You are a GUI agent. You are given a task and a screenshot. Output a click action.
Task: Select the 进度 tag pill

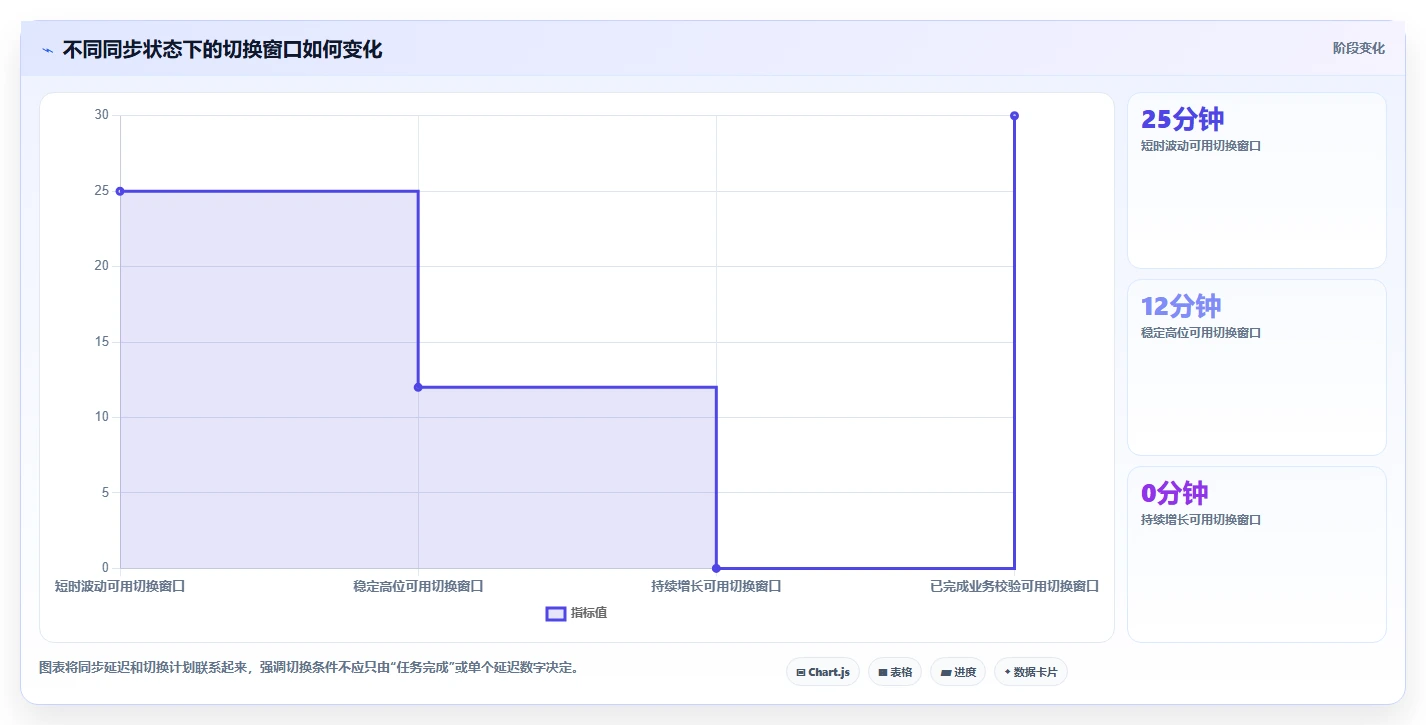pos(958,672)
